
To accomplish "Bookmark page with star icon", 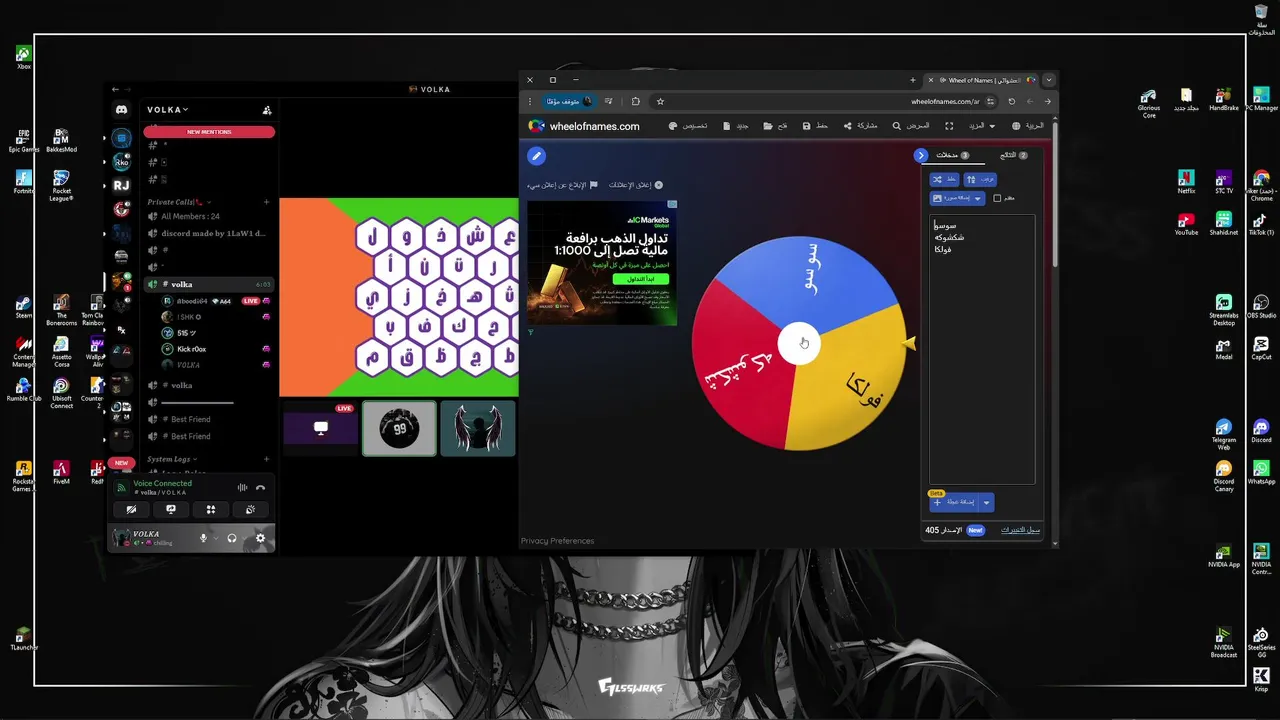I will [x=660, y=101].
